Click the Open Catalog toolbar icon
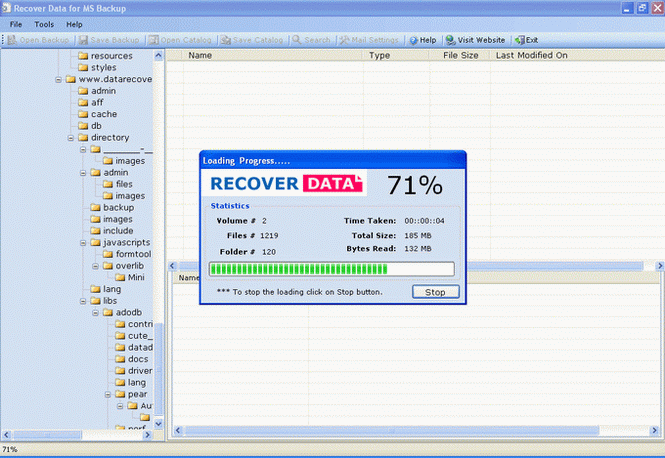 coord(152,40)
